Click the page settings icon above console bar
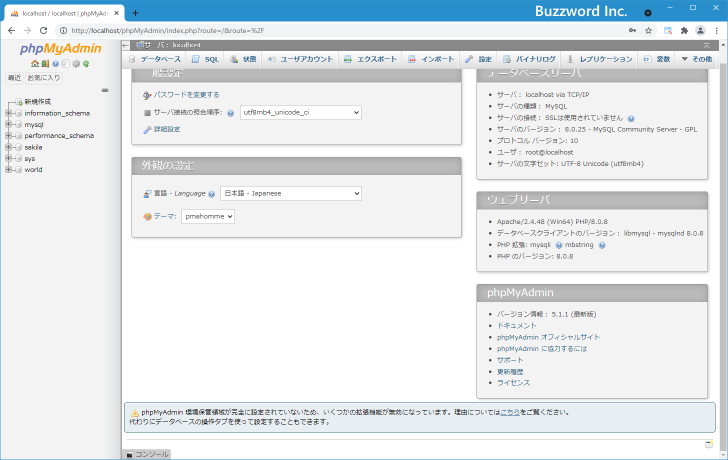This screenshot has height=460, width=728. coord(709,444)
